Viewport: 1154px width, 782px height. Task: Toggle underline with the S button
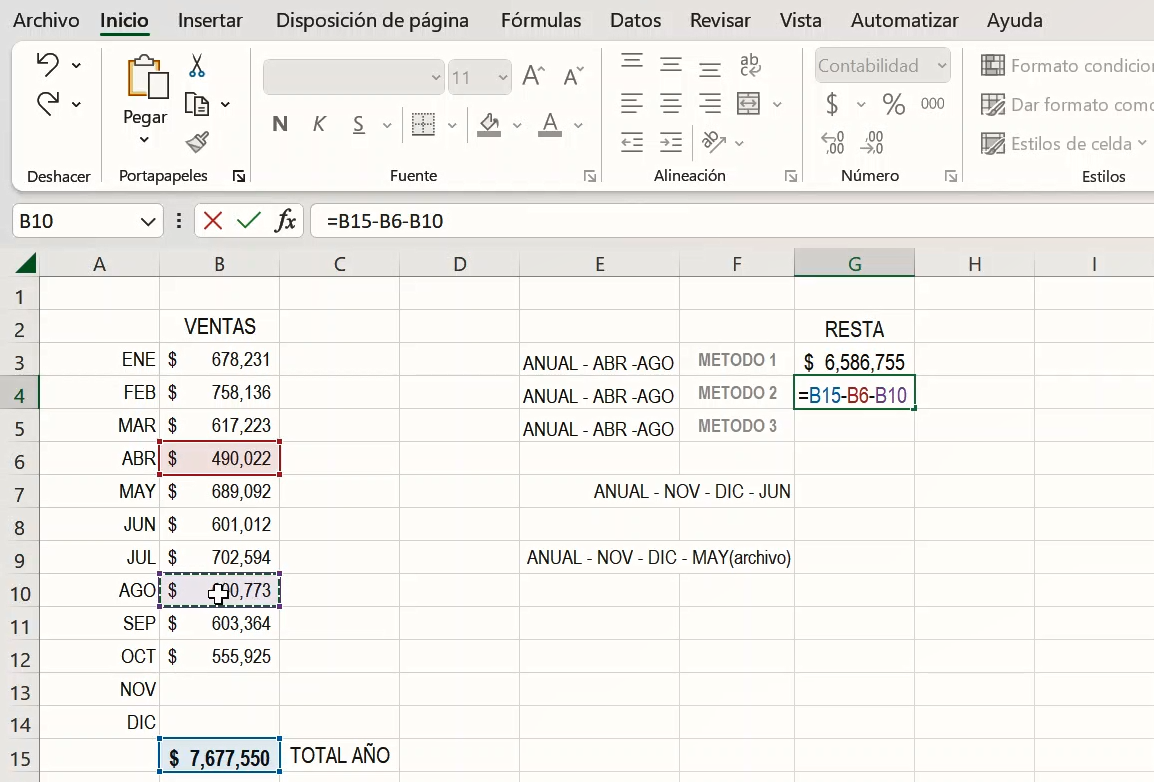[x=357, y=124]
